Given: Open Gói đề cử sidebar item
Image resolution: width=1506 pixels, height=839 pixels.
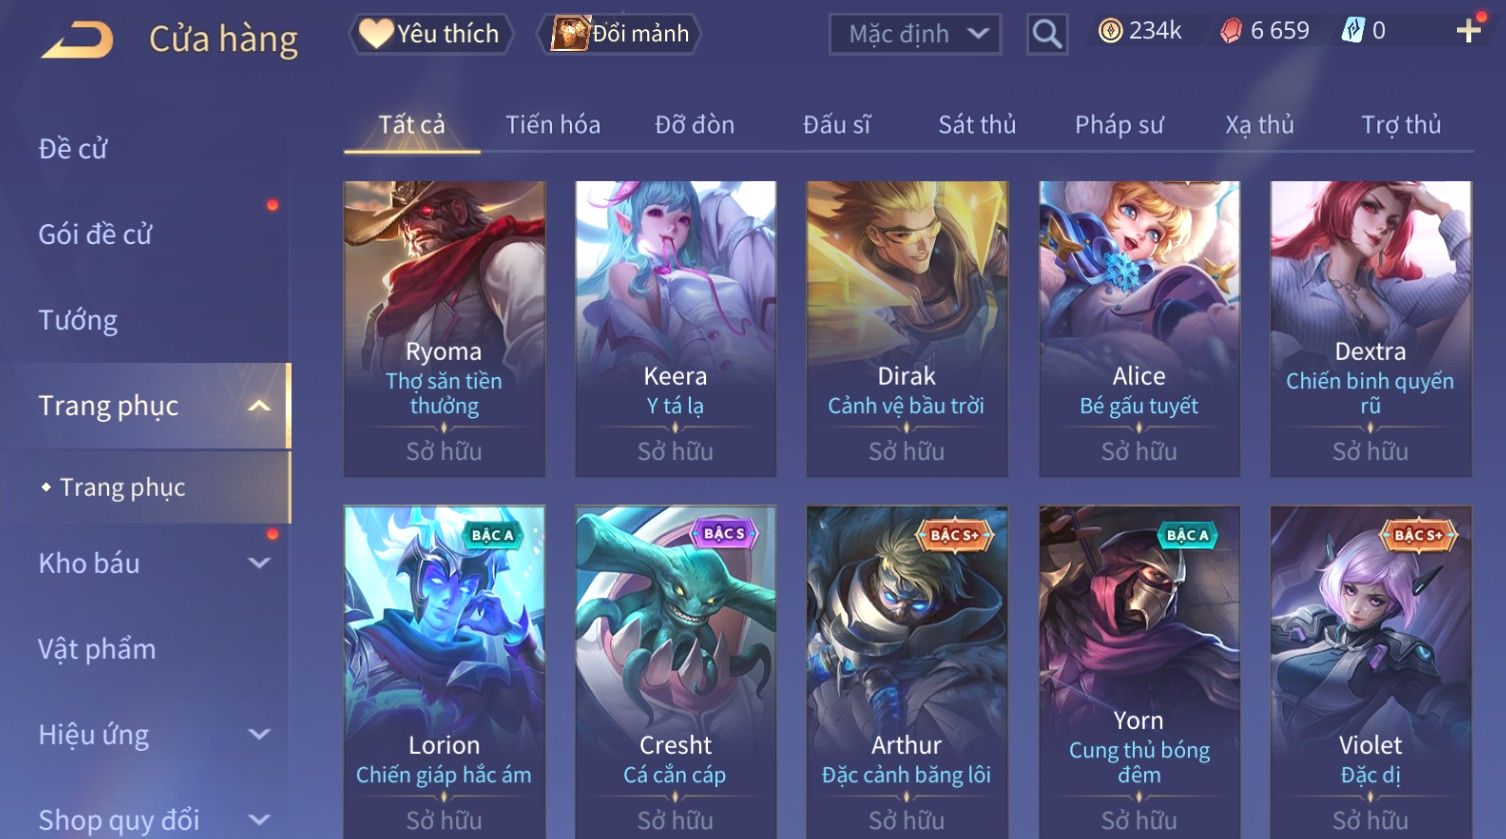Looking at the screenshot, I should [x=95, y=235].
